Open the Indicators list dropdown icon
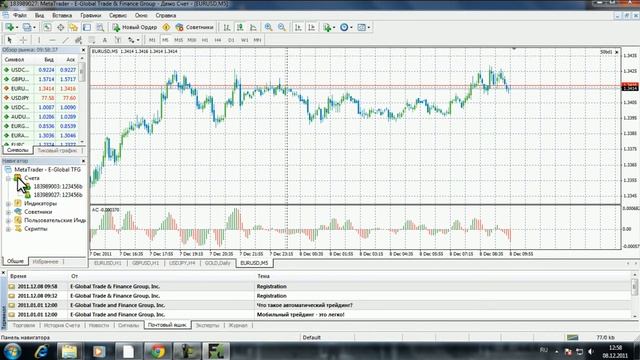The height and width of the screenshot is (360, 640). pyautogui.click(x=329, y=27)
